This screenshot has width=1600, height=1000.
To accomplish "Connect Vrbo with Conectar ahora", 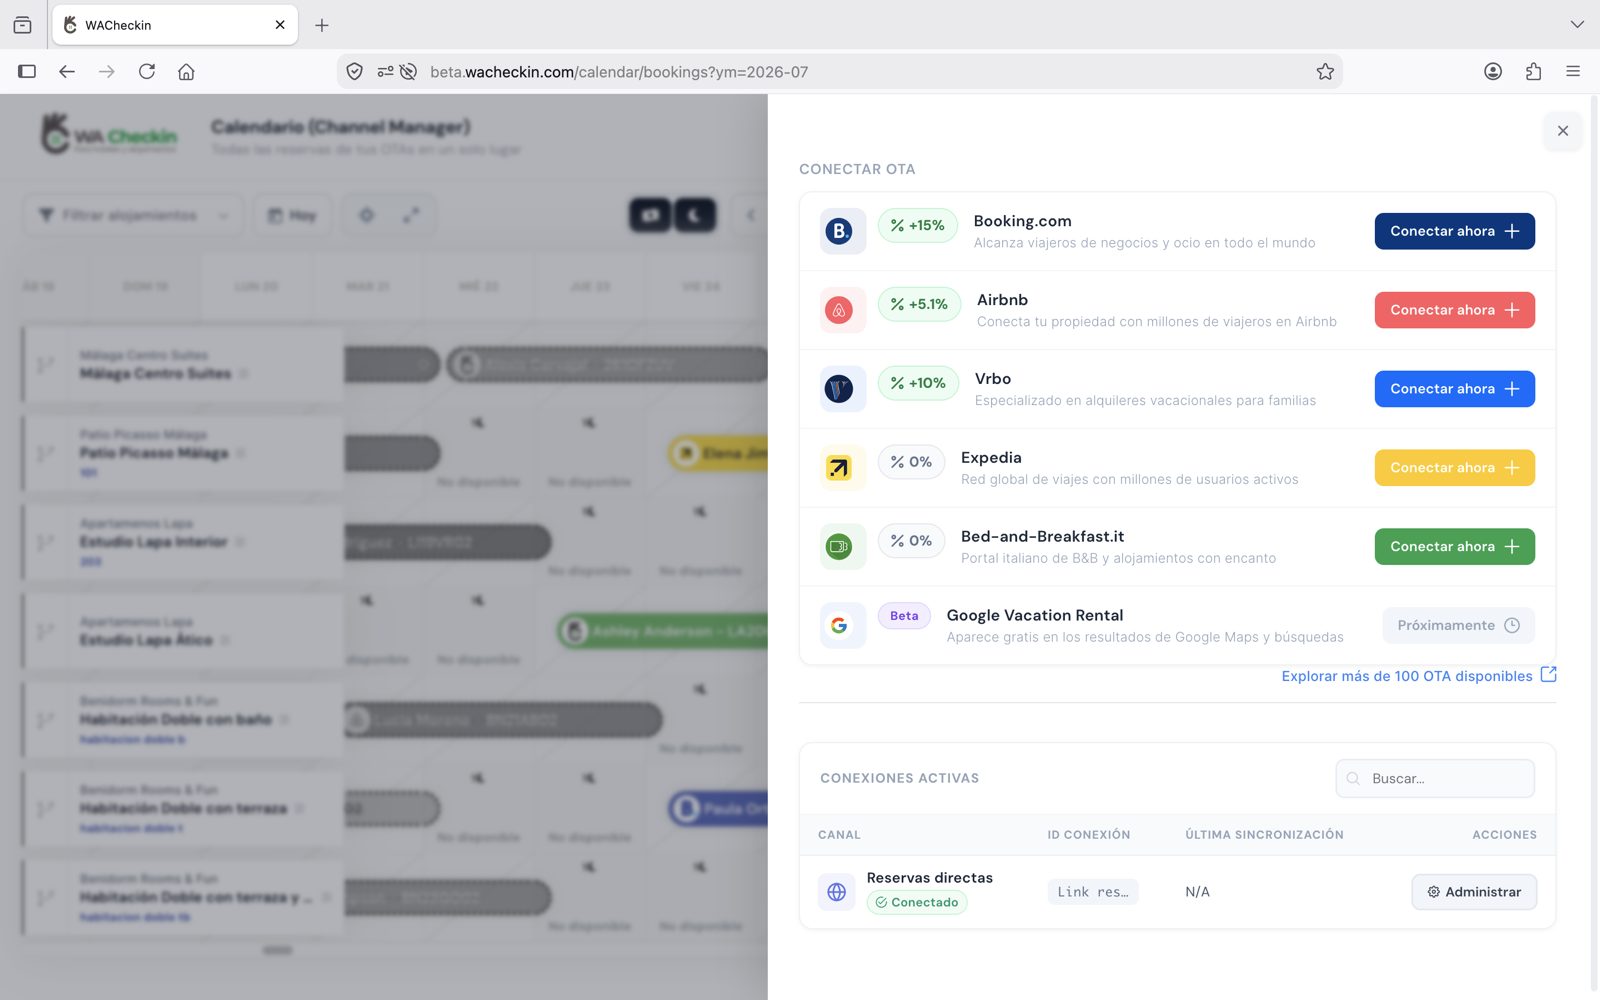I will [x=1454, y=389].
